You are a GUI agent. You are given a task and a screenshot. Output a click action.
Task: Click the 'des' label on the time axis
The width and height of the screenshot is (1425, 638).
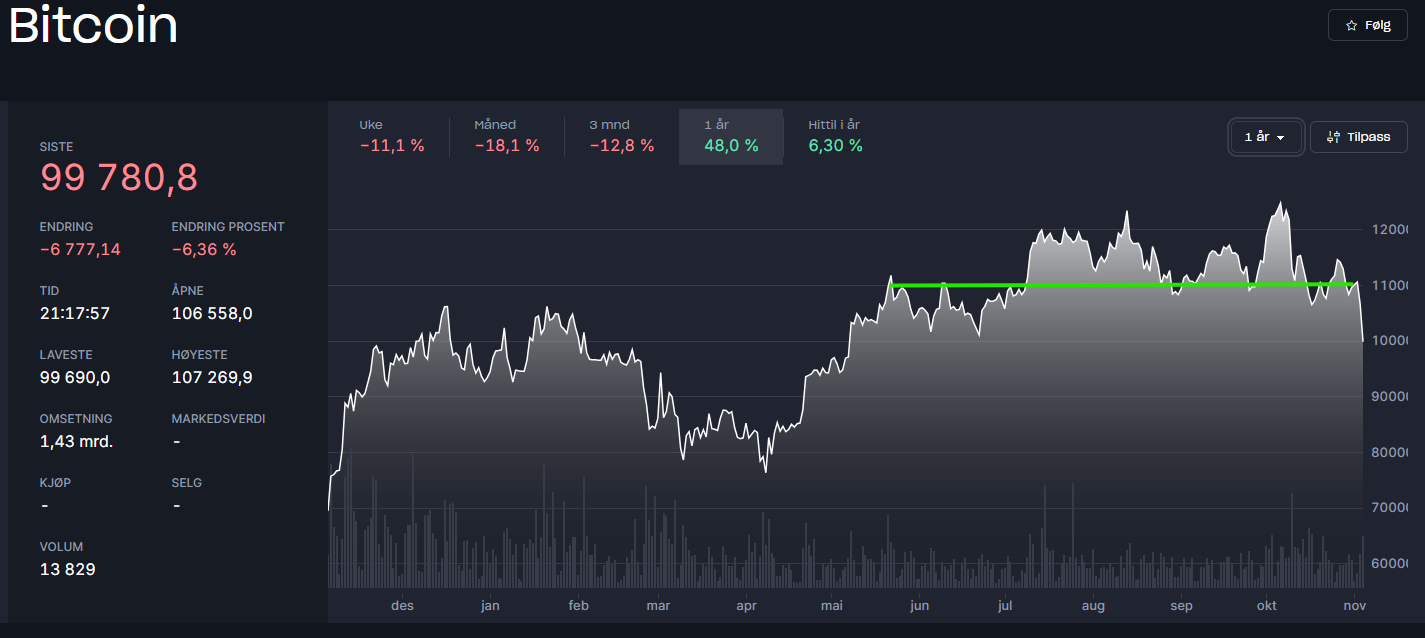point(402,605)
